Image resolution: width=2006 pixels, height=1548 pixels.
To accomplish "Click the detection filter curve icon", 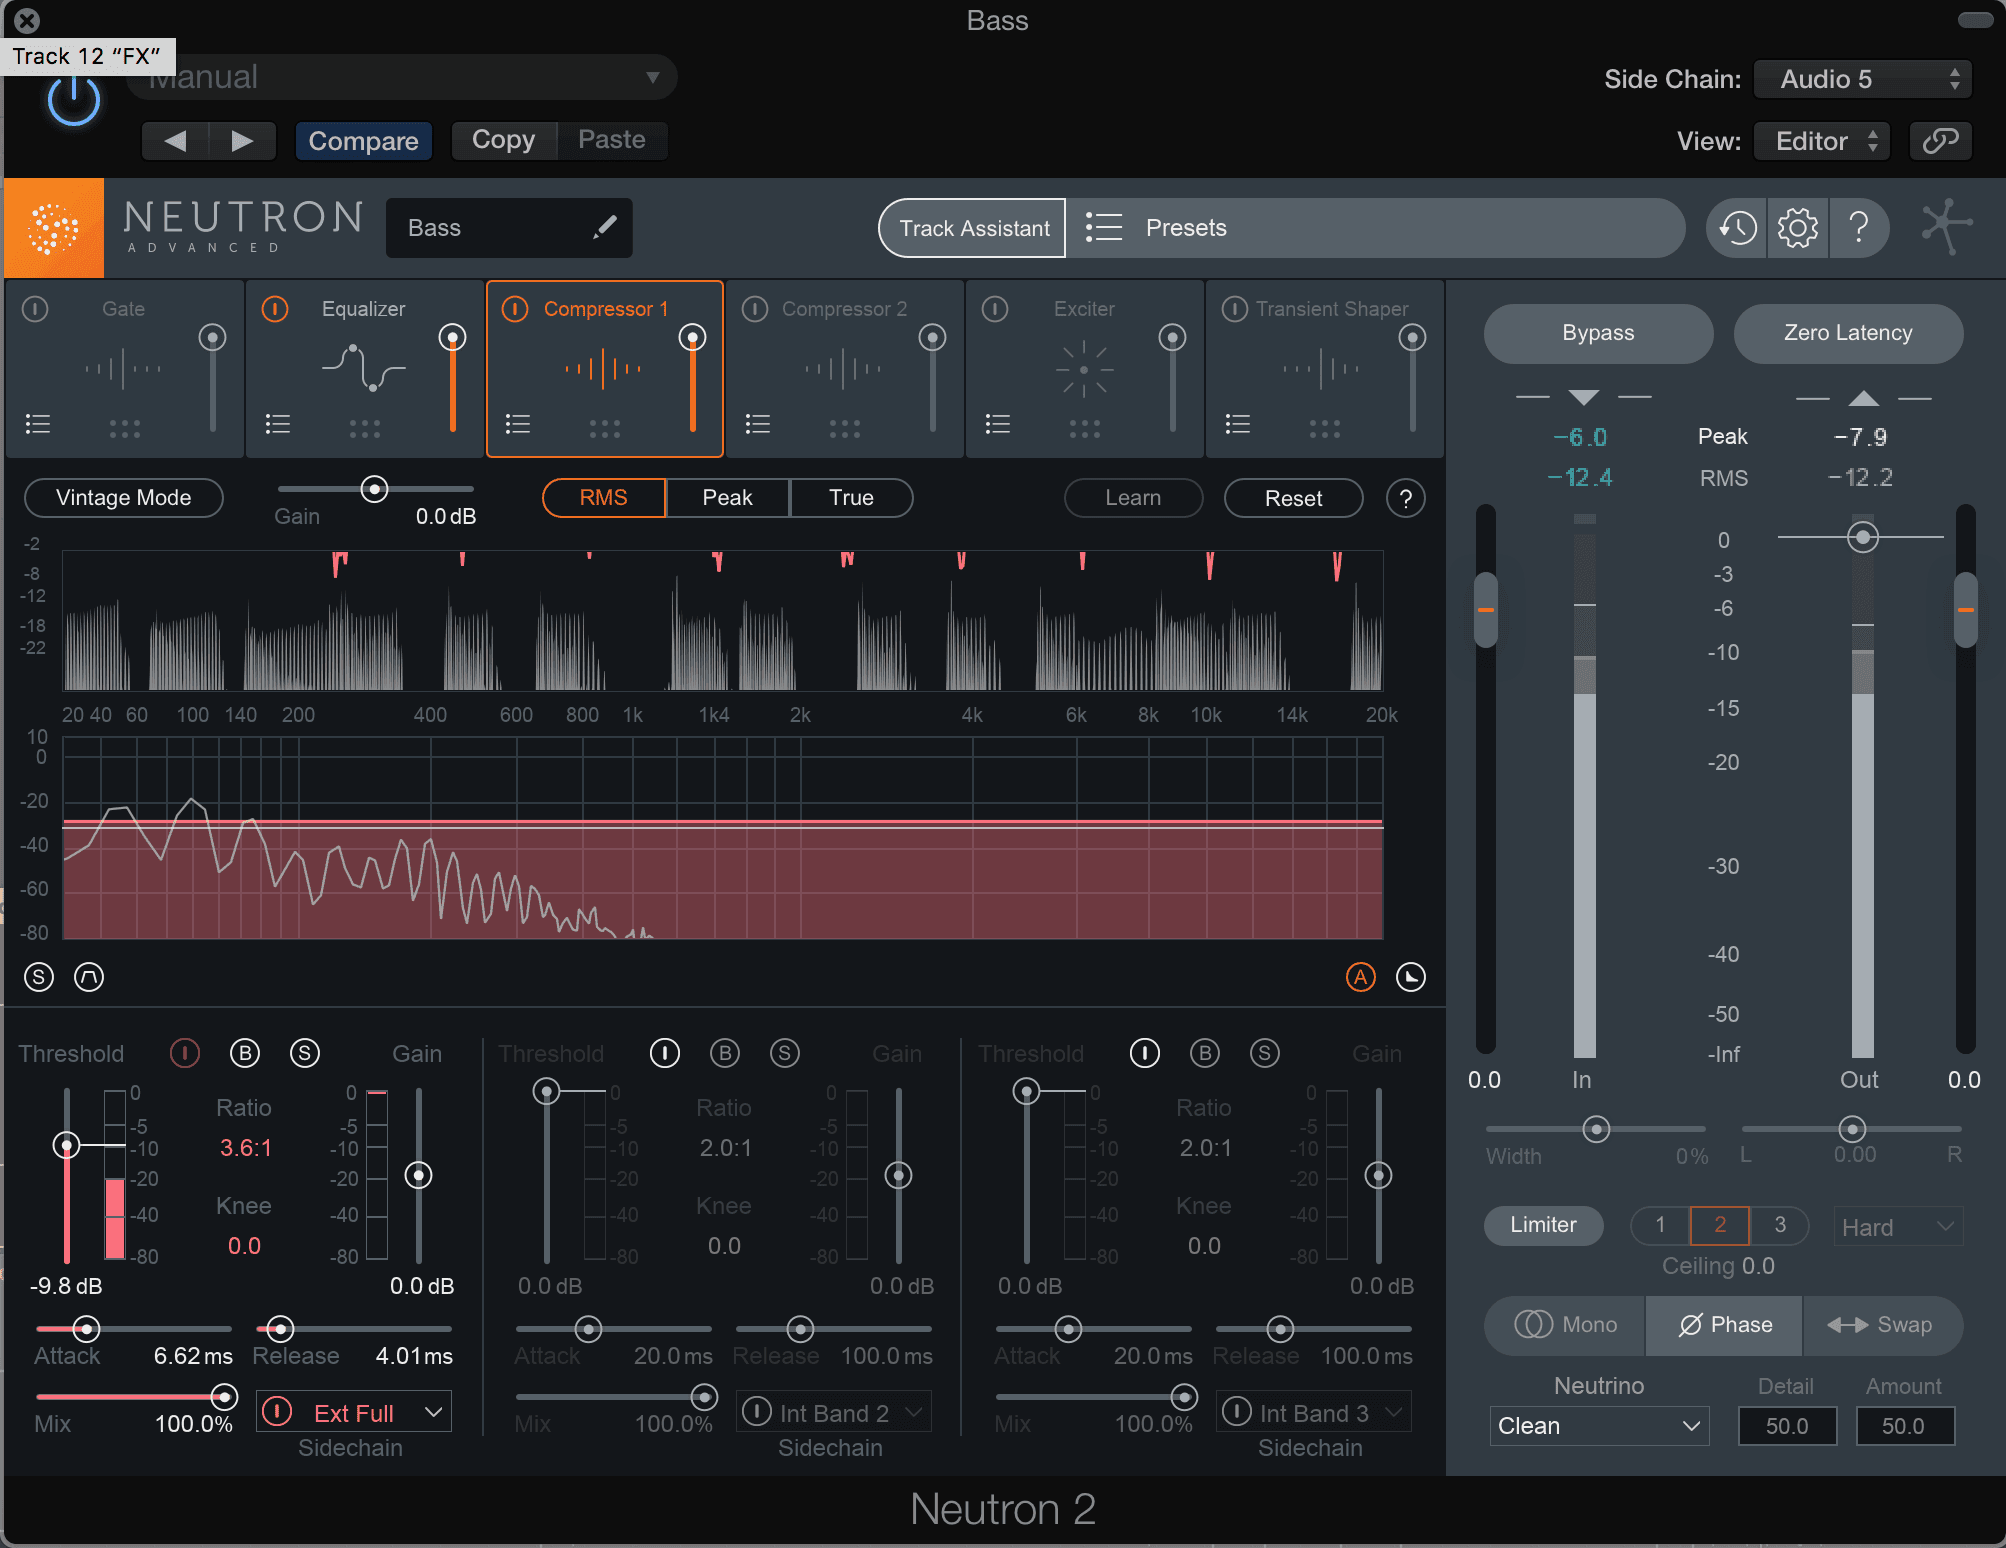I will (x=89, y=977).
